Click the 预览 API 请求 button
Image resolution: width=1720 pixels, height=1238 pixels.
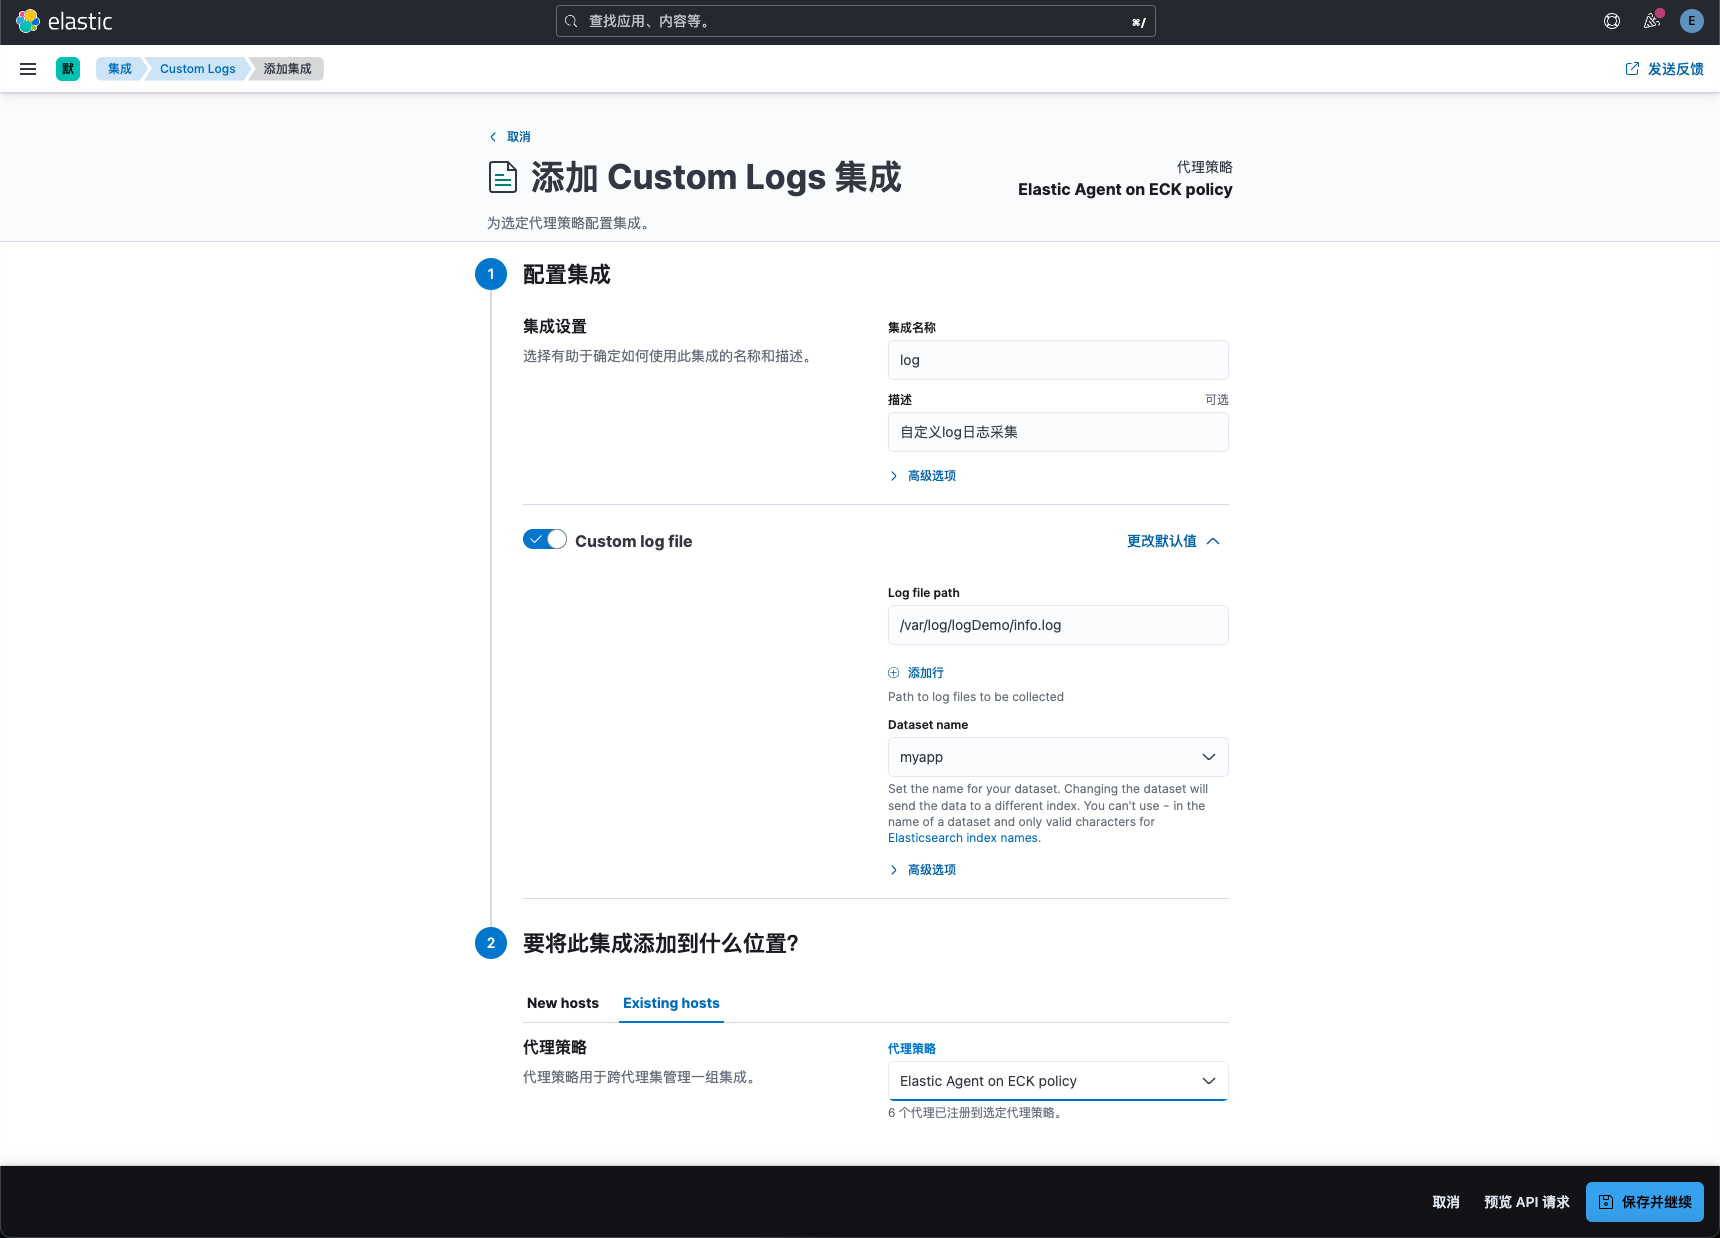[1527, 1202]
